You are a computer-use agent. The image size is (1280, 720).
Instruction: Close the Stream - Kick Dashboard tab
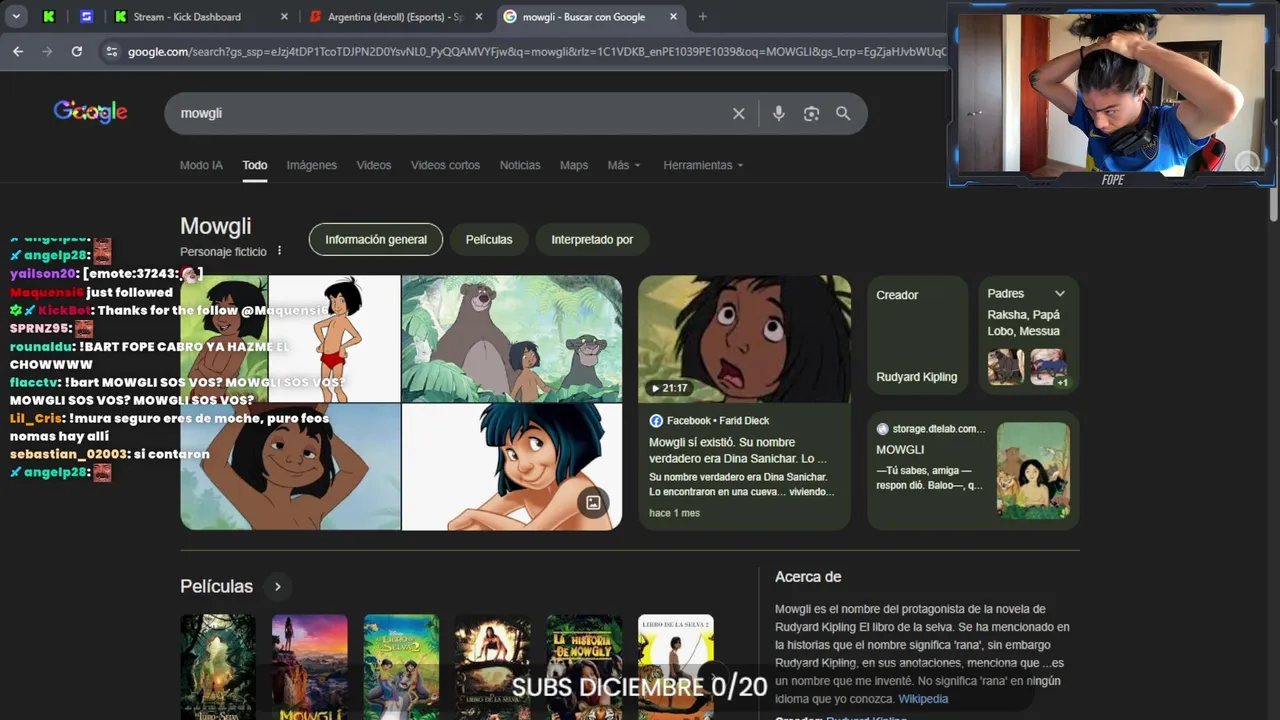[x=284, y=17]
